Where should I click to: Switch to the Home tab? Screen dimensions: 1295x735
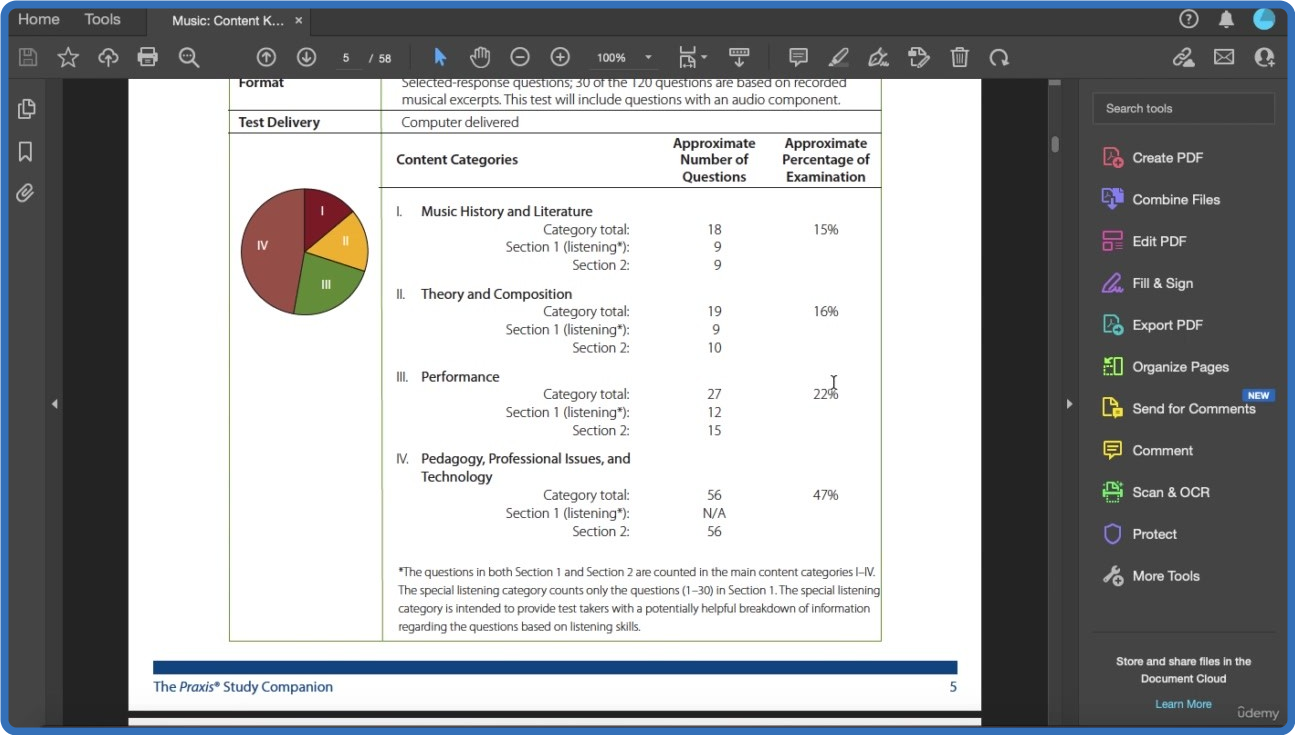click(39, 19)
